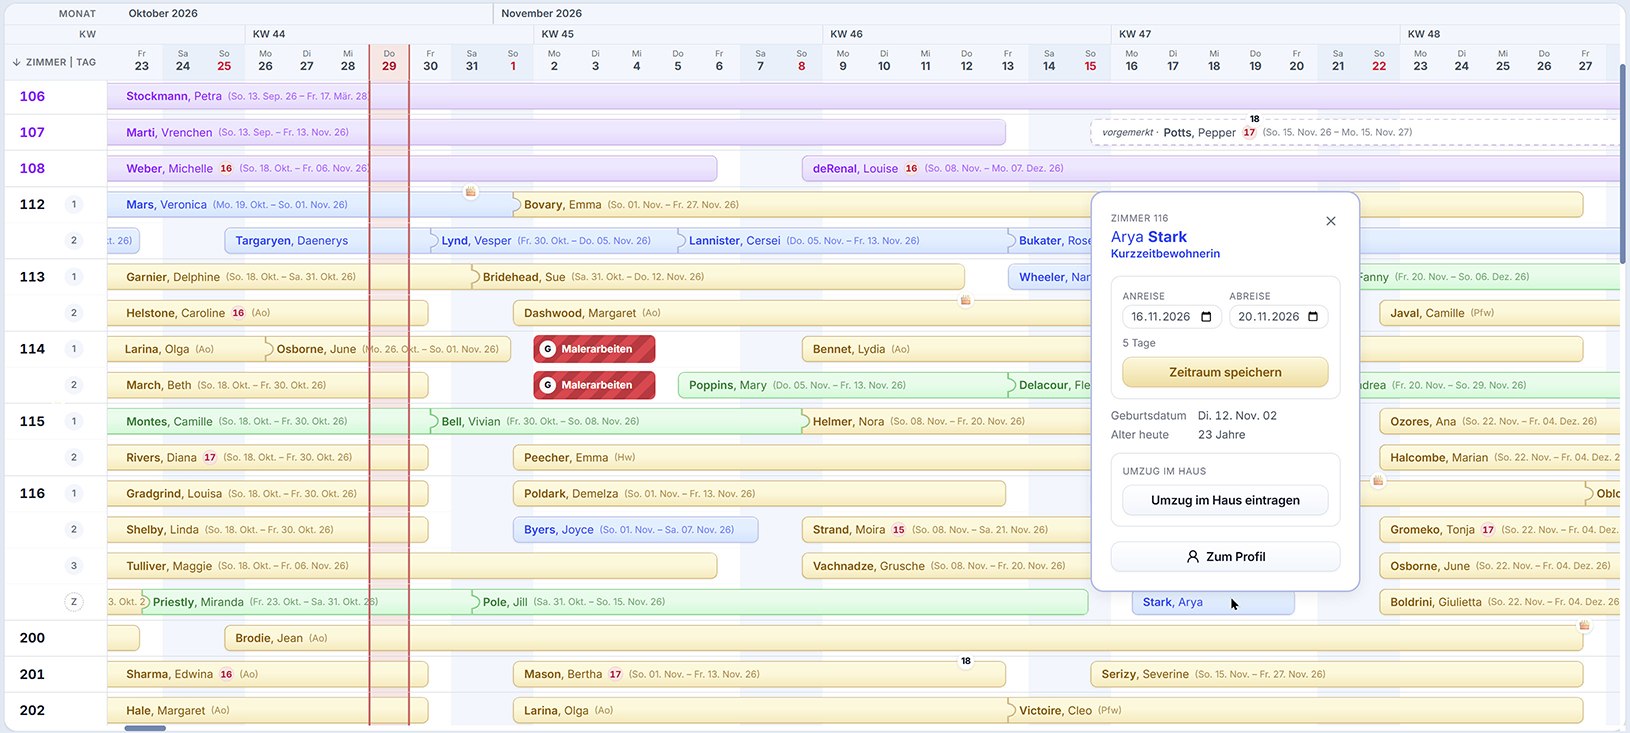This screenshot has width=1630, height=733.
Task: Select the Byers, Joyce booking bar
Action: [636, 530]
